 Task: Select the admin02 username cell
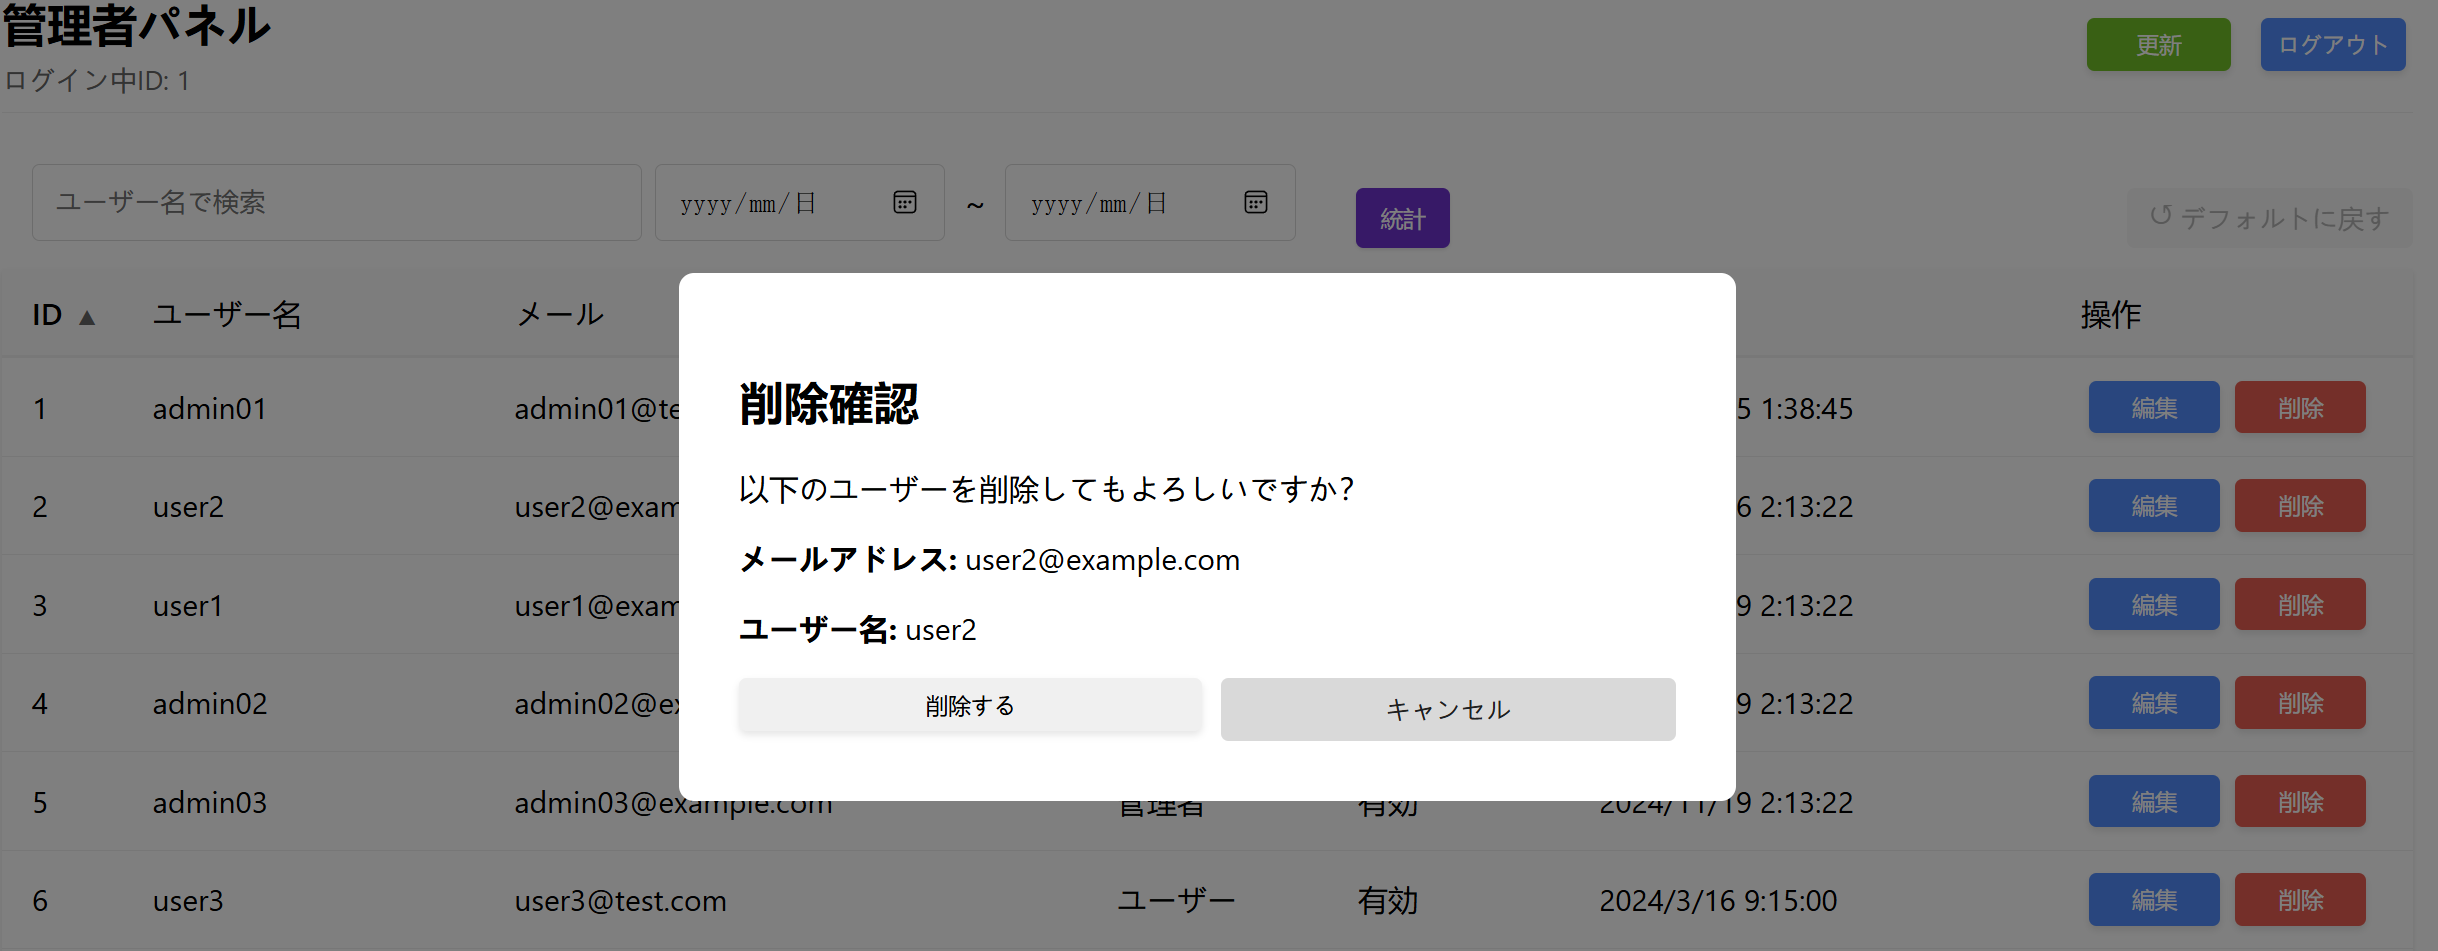210,703
